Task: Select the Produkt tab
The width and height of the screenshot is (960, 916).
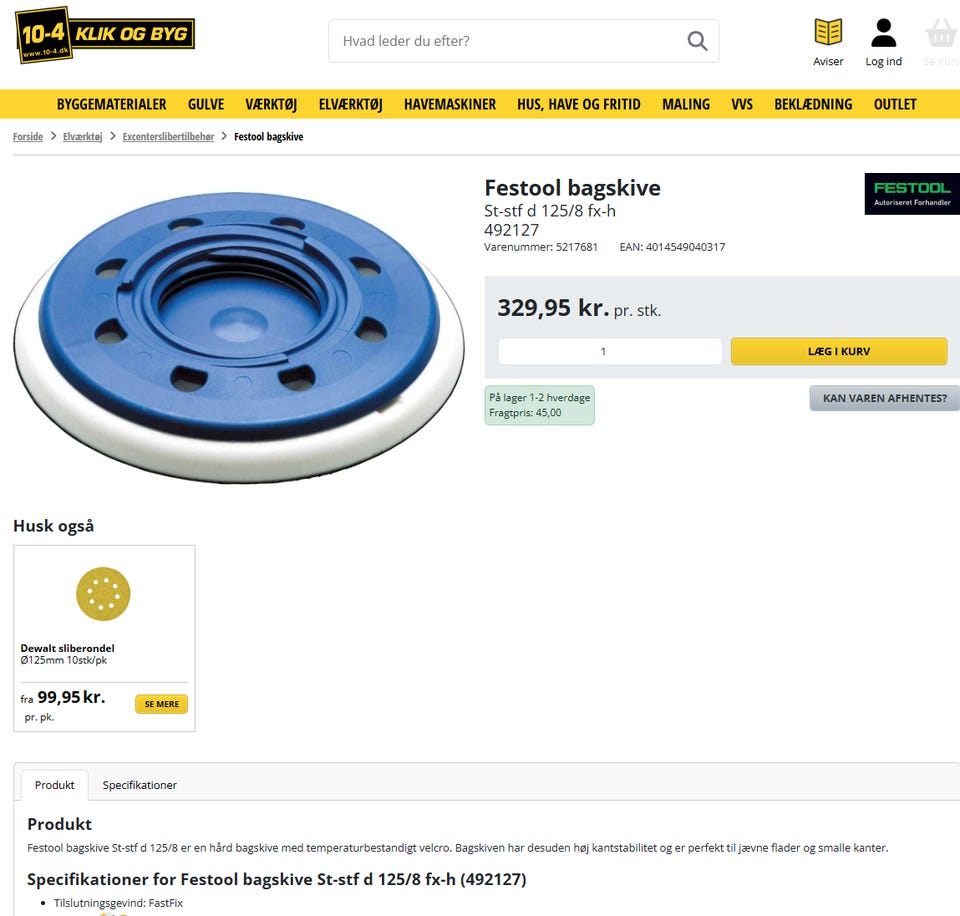Action: coord(55,785)
